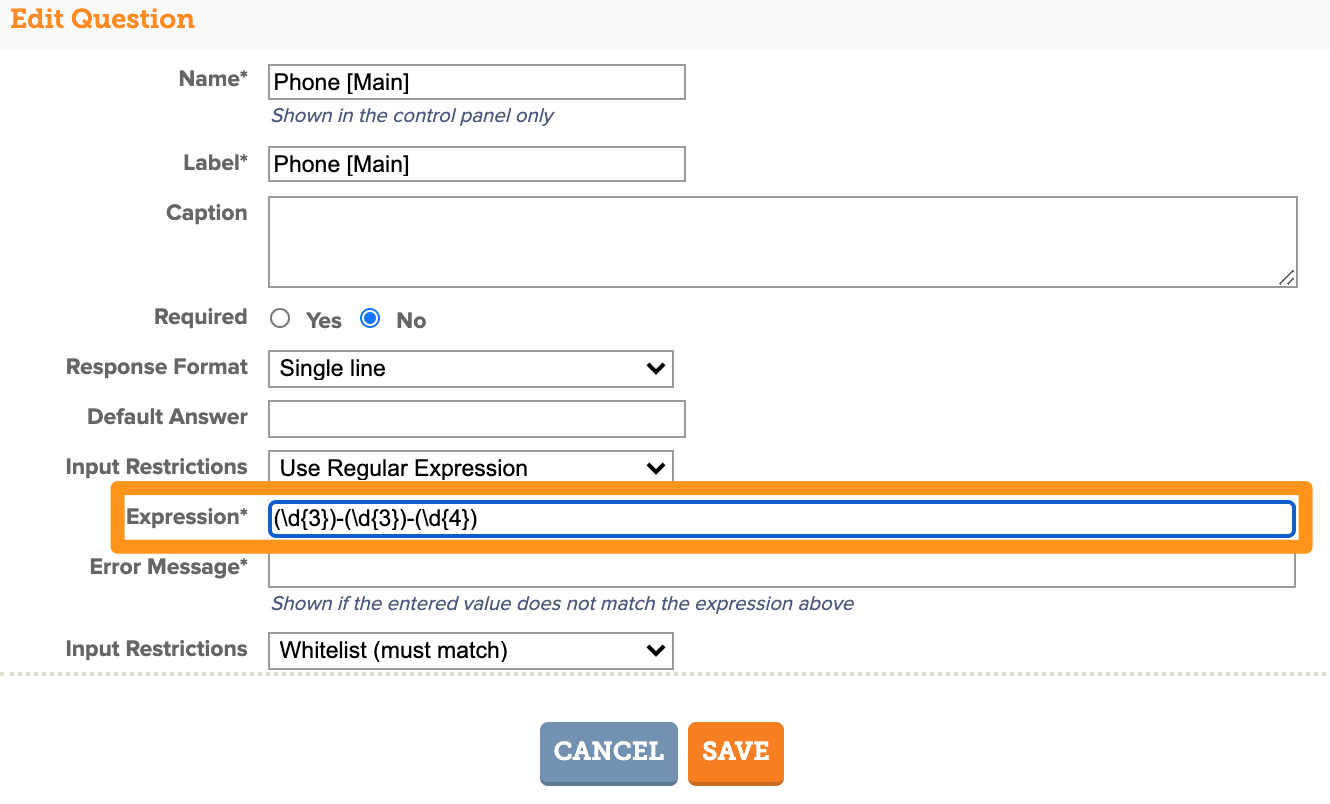Click the Caption field label
The width and height of the screenshot is (1330, 804).
coord(207,213)
